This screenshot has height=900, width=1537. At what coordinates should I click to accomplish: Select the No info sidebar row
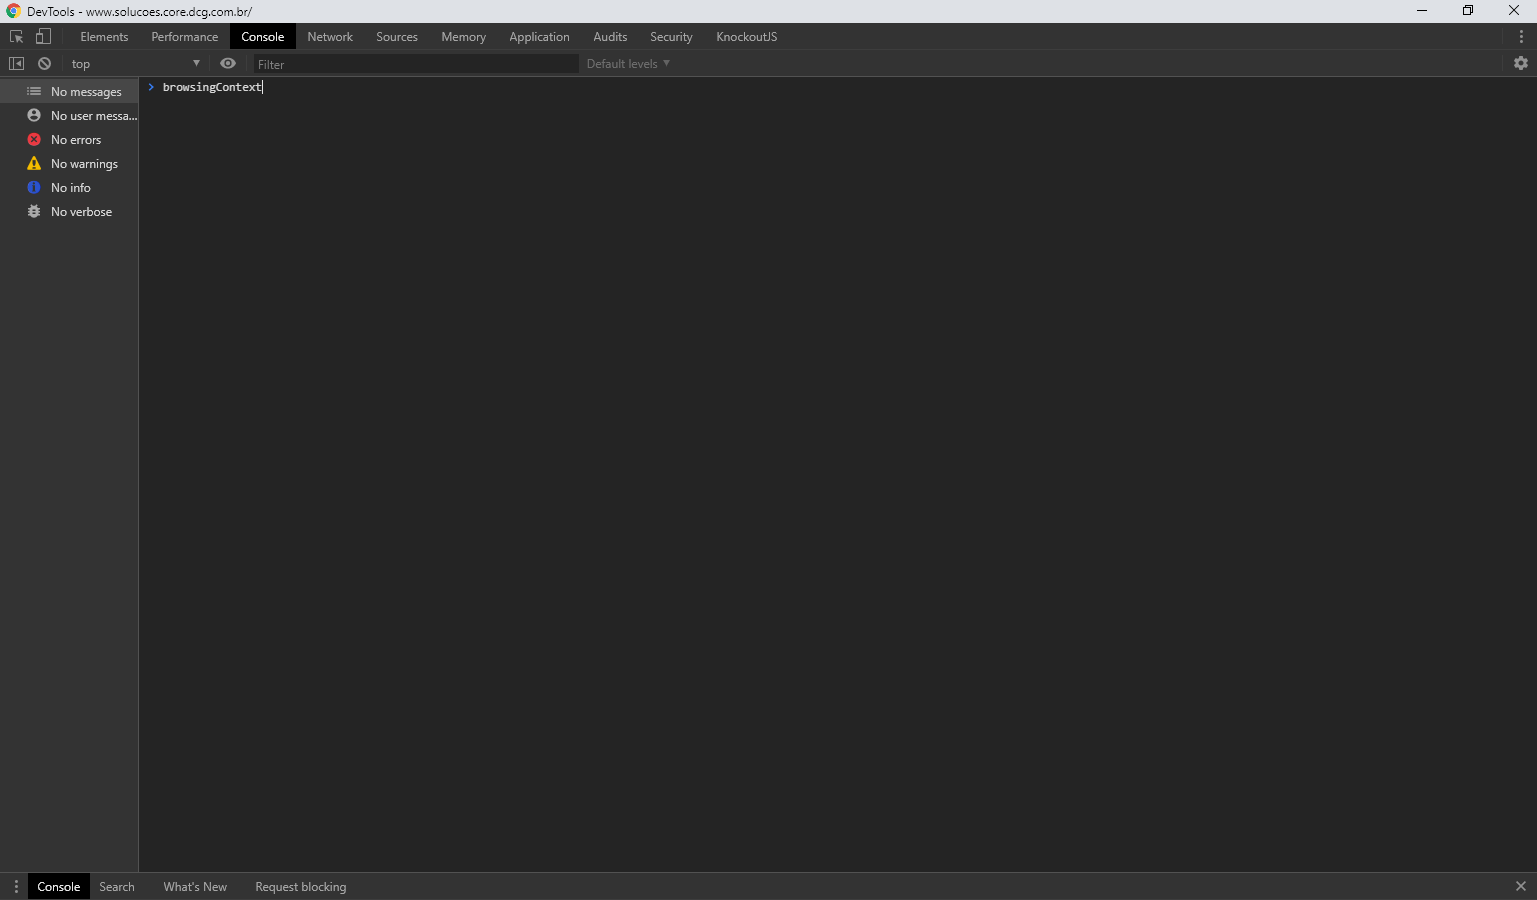point(69,188)
